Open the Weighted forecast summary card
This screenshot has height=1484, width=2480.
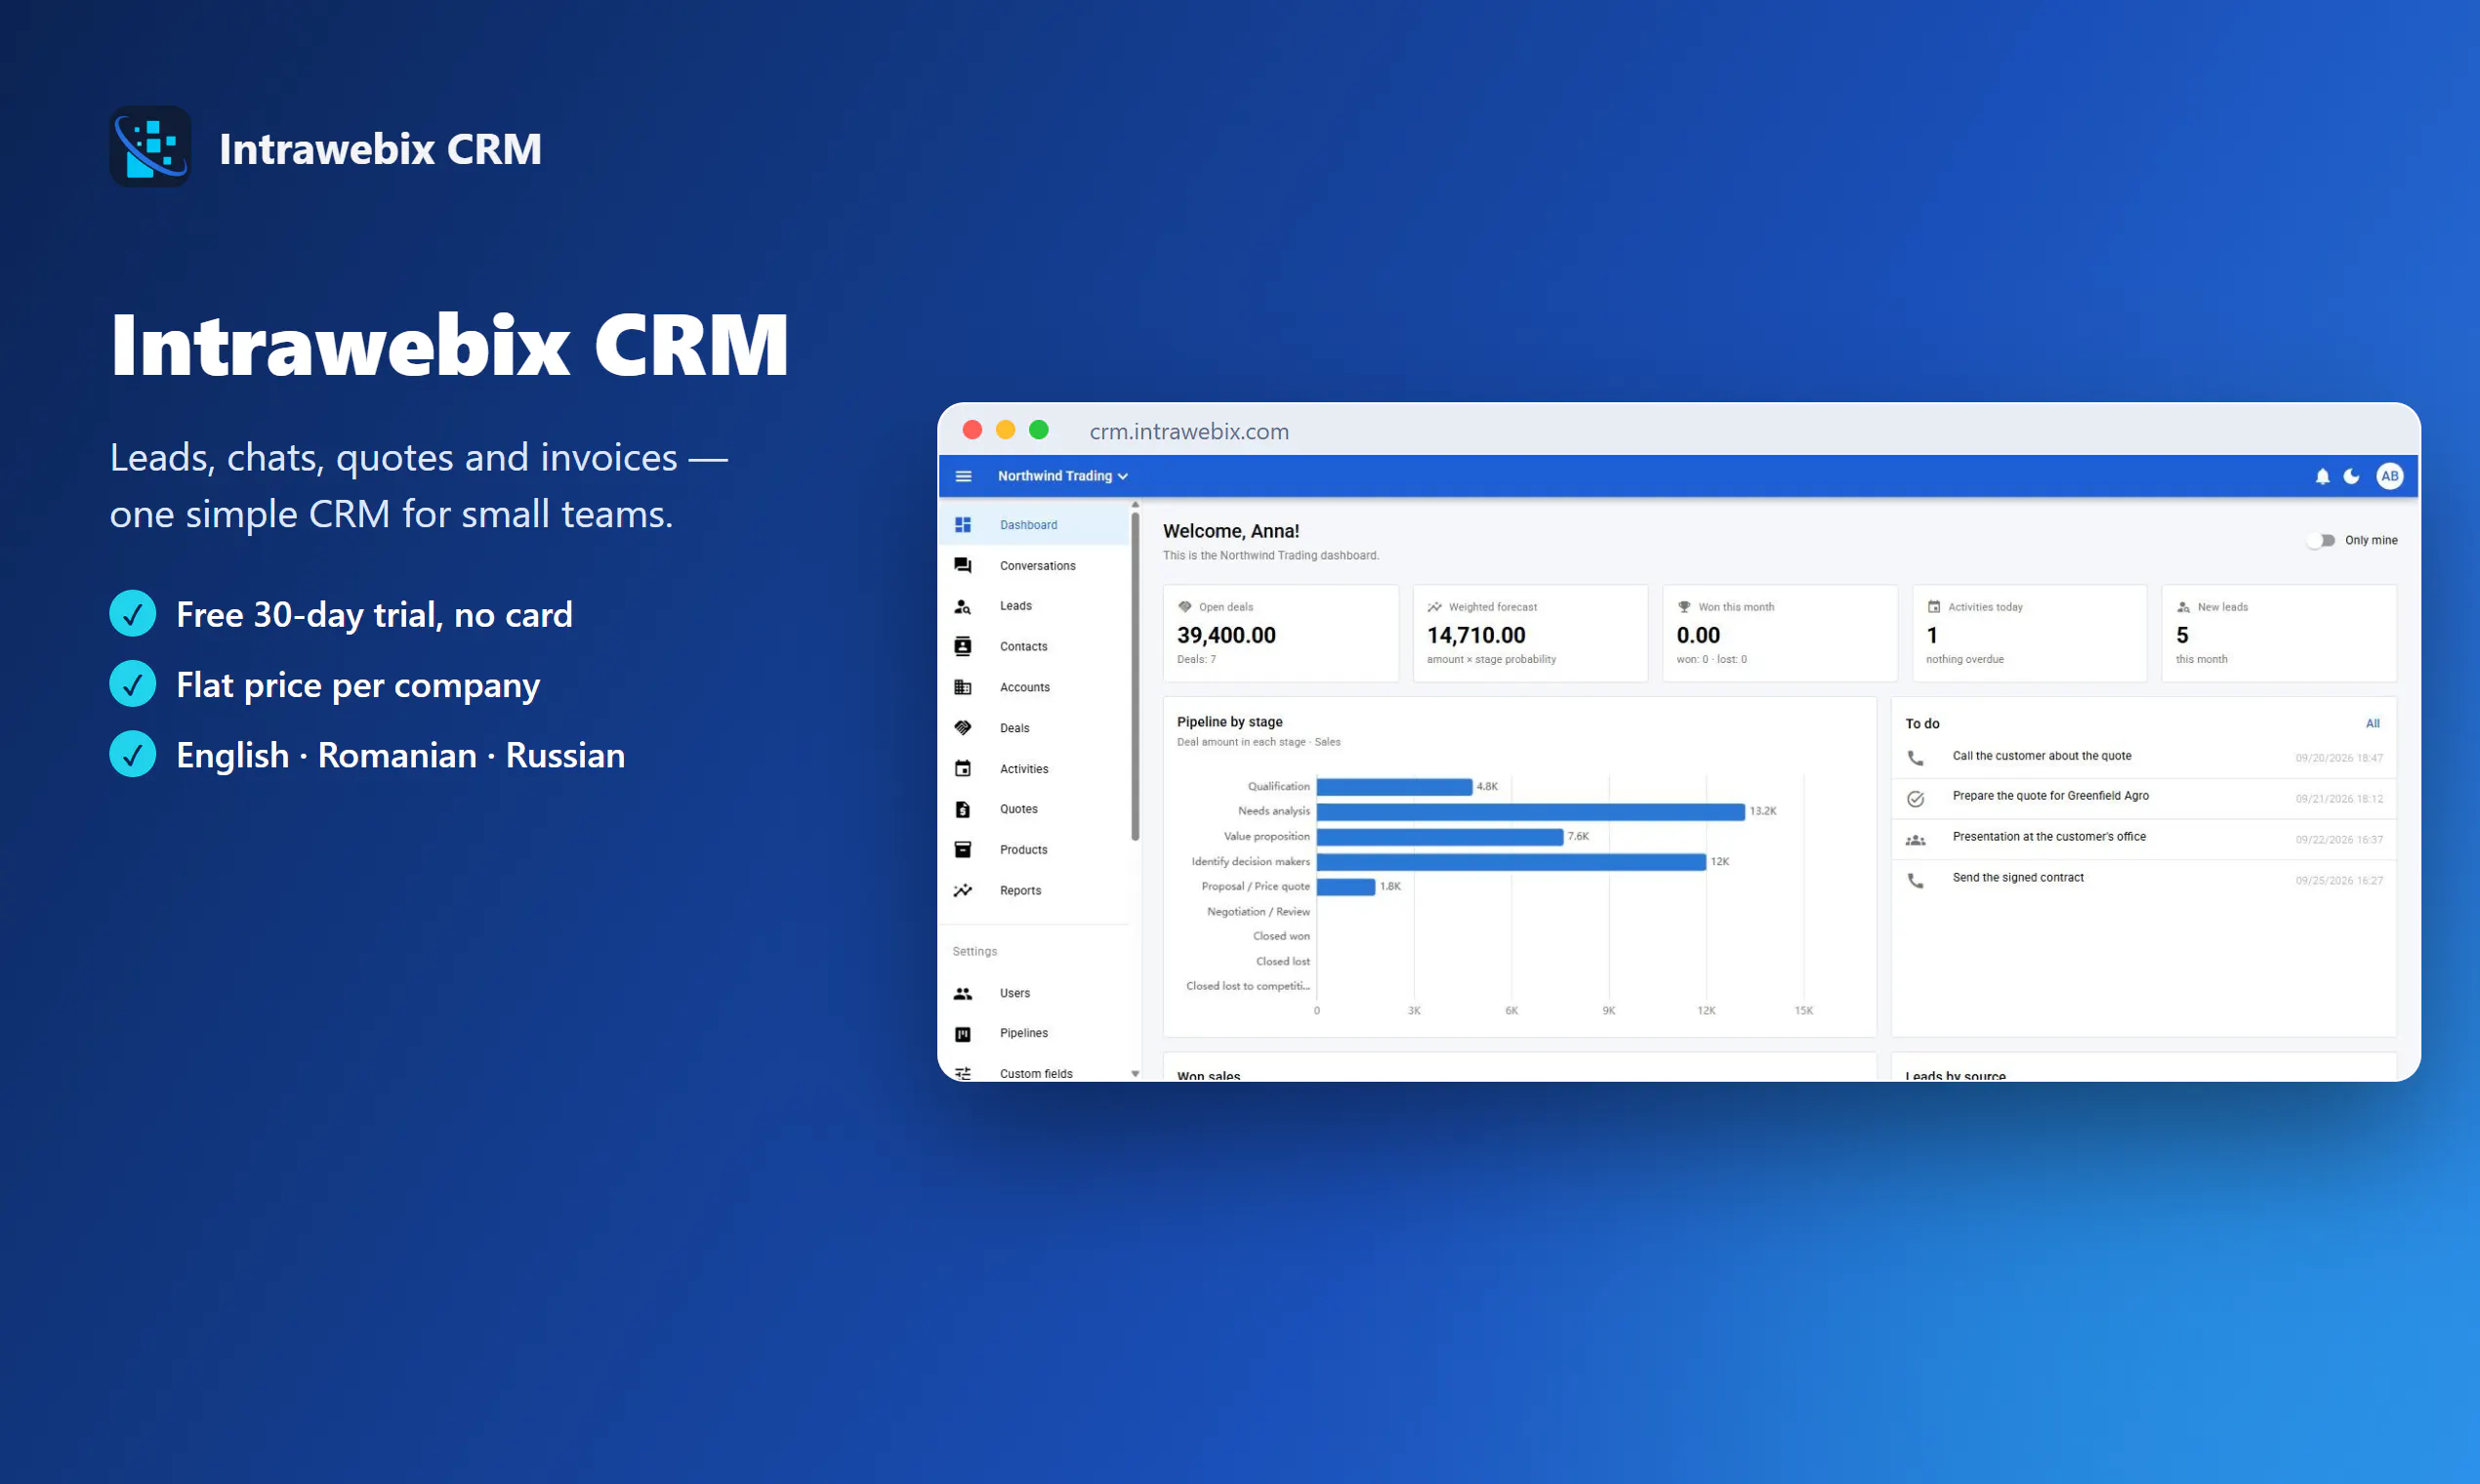1530,634
